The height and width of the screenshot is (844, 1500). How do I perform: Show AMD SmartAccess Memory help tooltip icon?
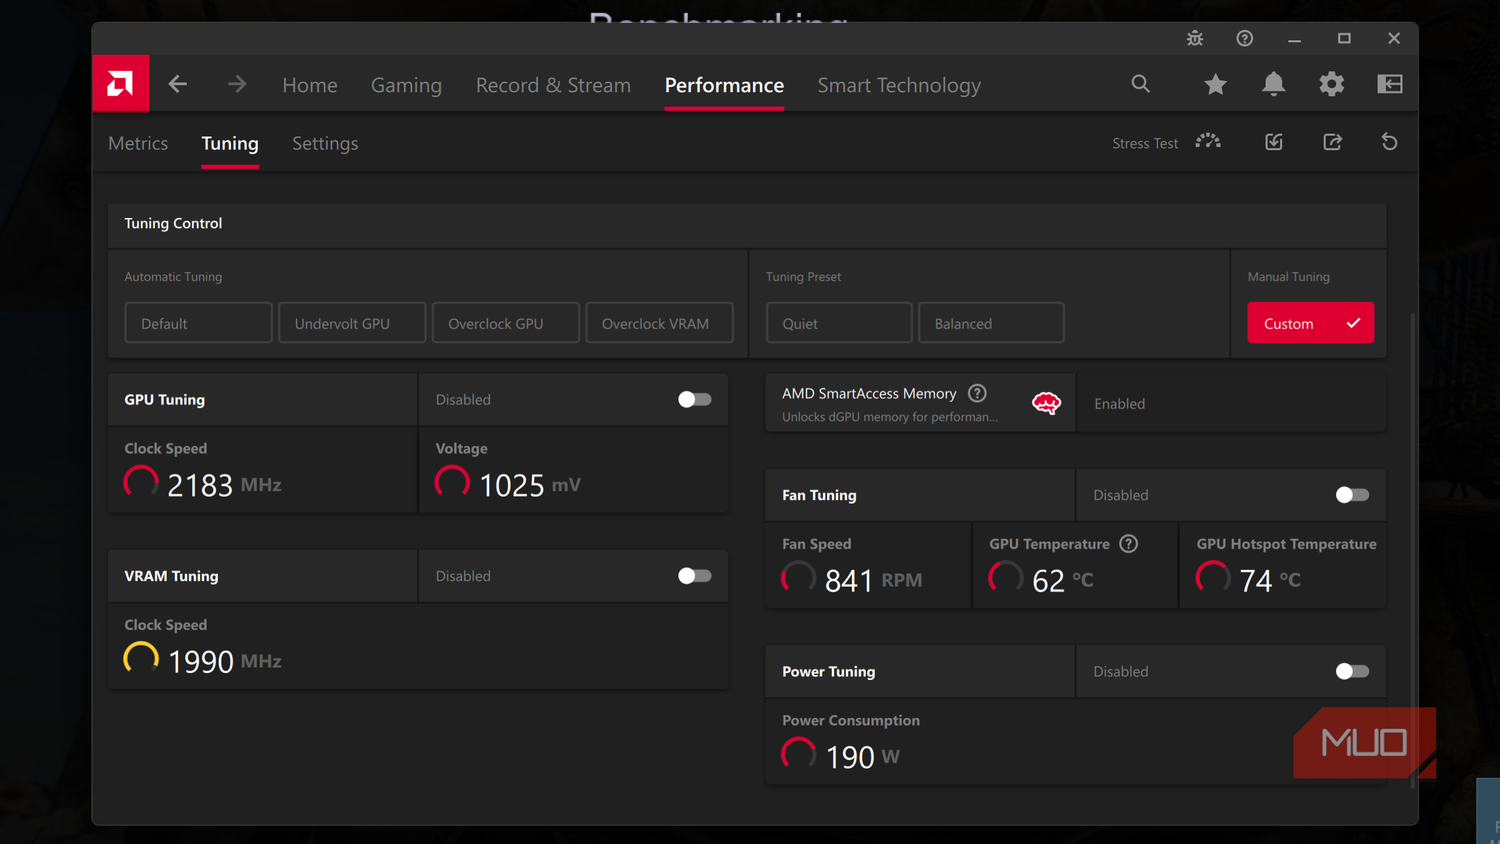977,393
